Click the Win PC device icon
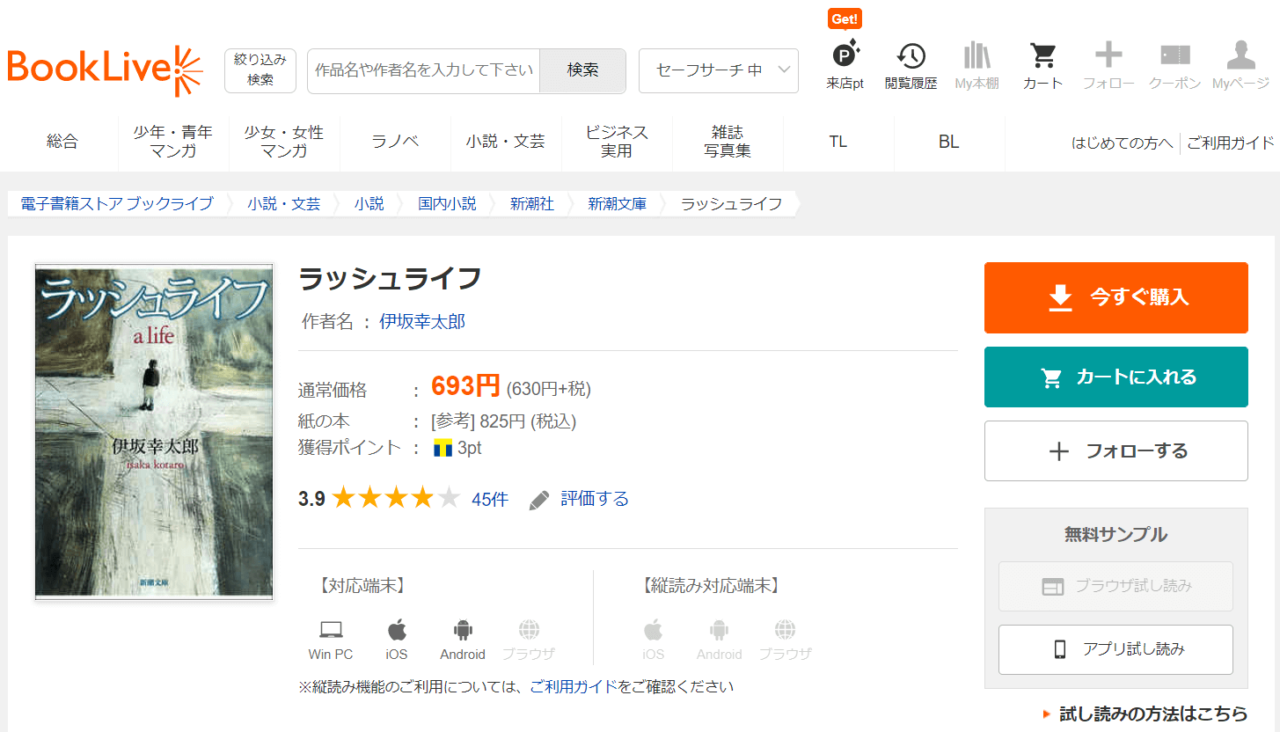The image size is (1280, 732). pyautogui.click(x=331, y=630)
